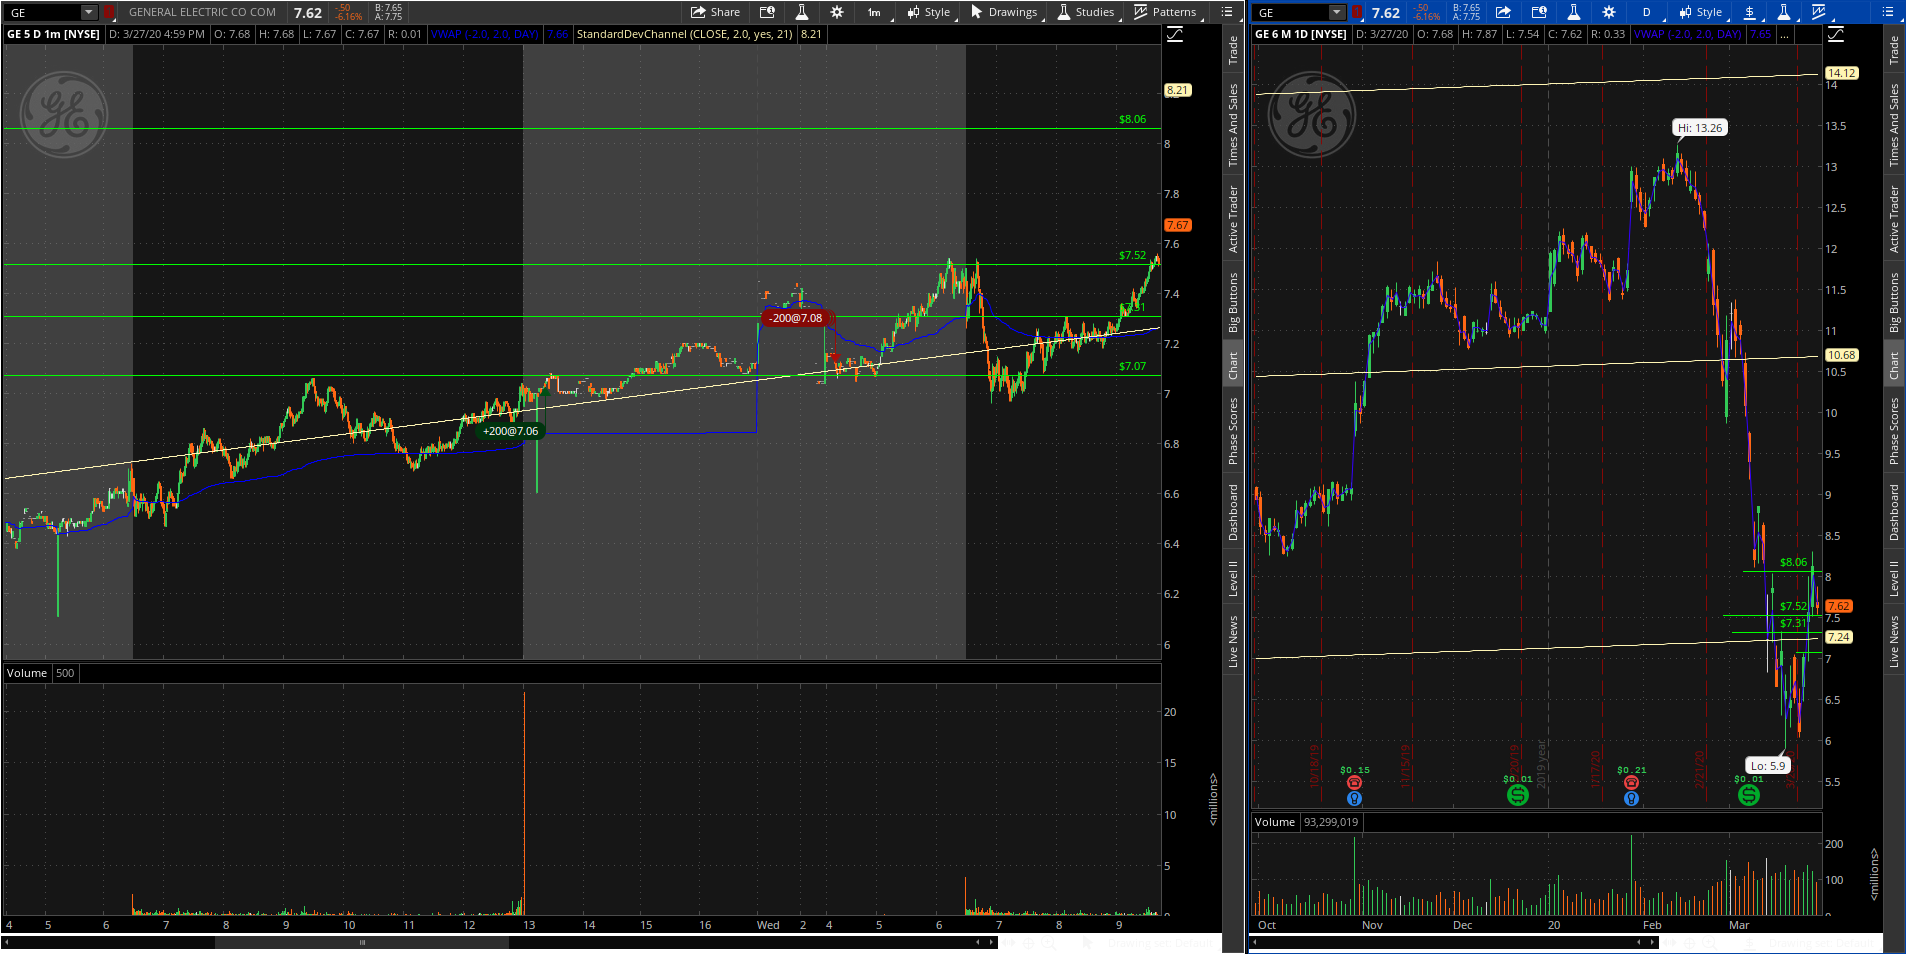Open Times And Sales tab in middle sidebar
The image size is (1906, 954).
[x=1233, y=124]
